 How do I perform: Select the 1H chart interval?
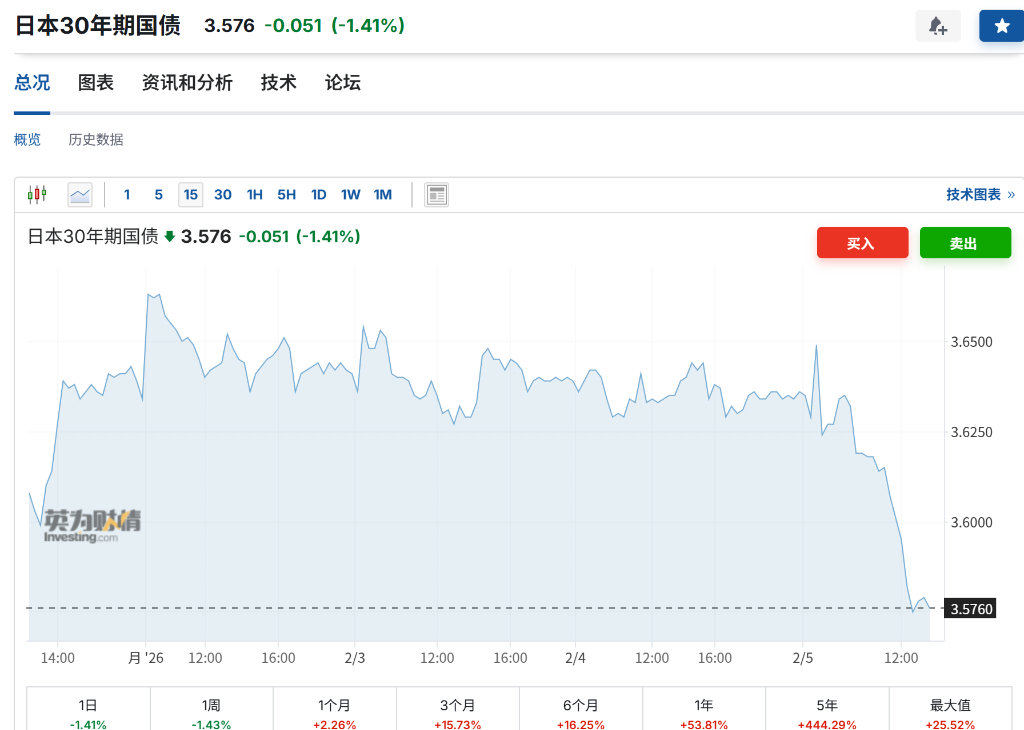(x=254, y=194)
